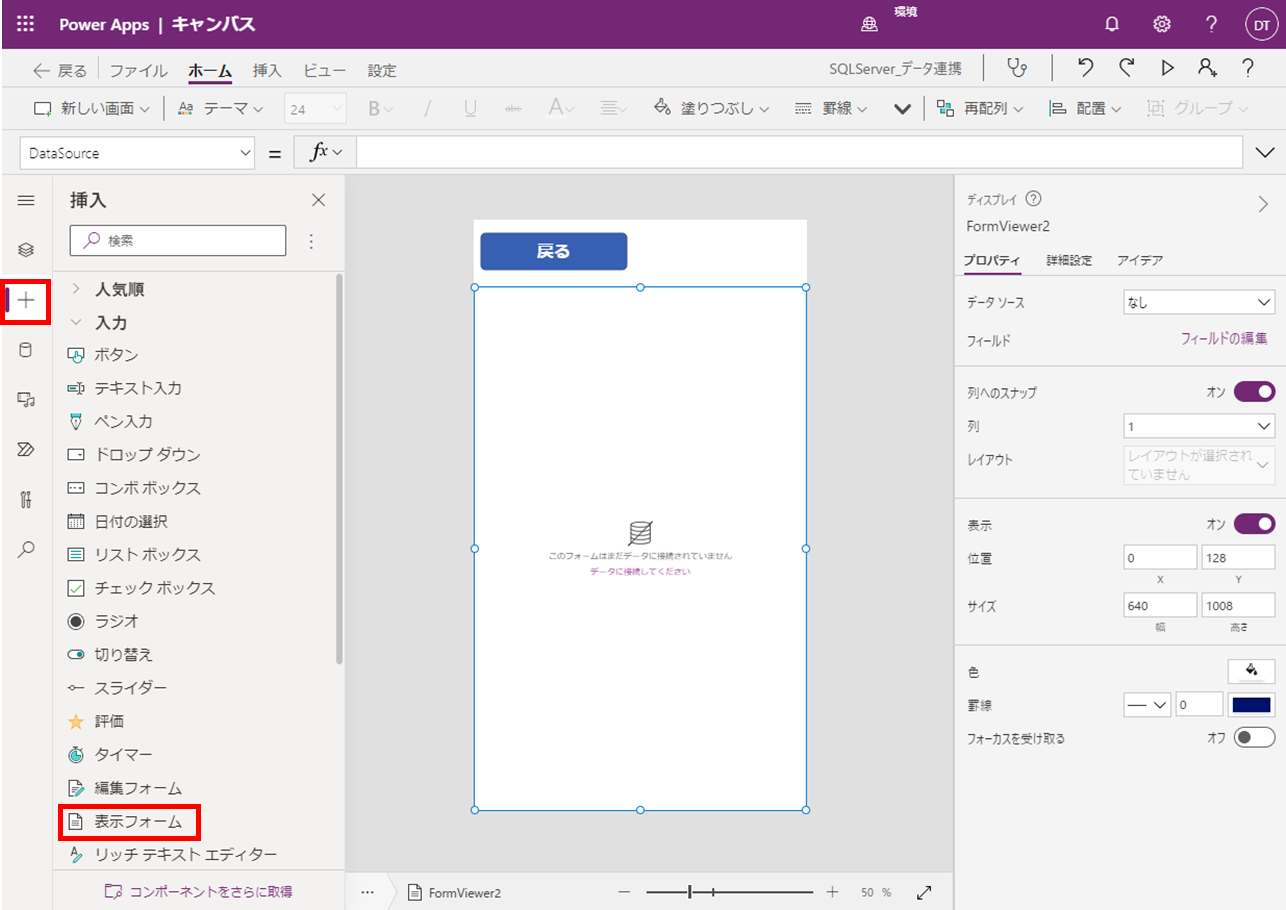Open the property selector DataSource dropdown

coord(138,153)
